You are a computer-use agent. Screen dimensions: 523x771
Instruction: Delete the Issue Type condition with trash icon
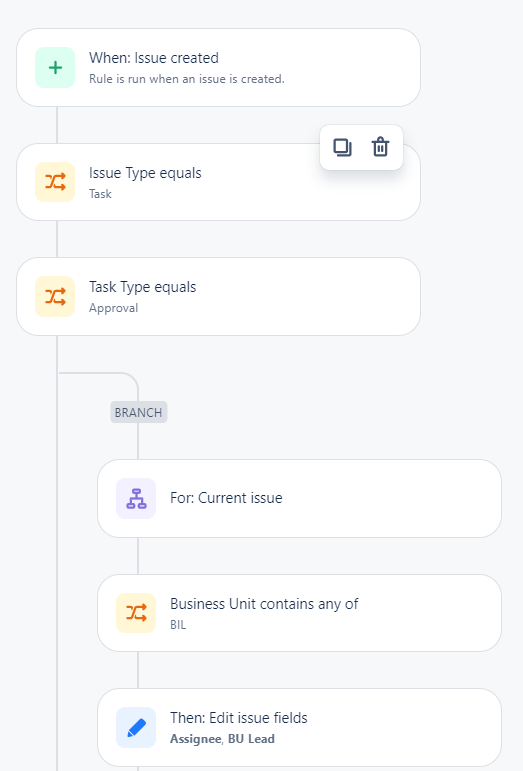[380, 147]
